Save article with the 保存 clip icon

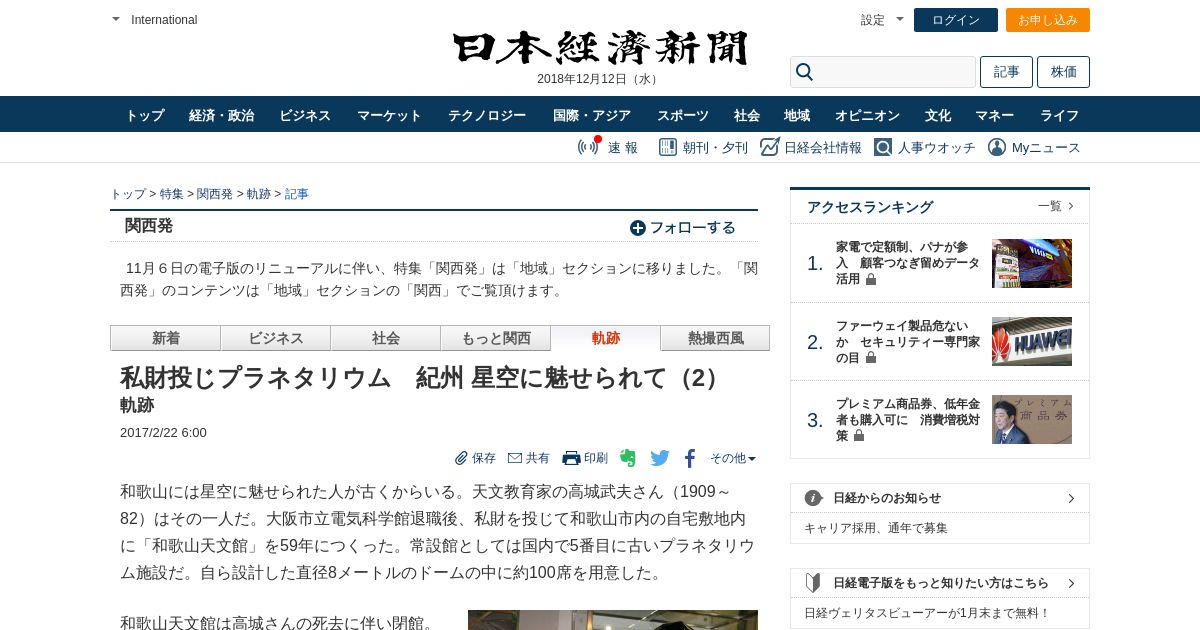(461, 458)
